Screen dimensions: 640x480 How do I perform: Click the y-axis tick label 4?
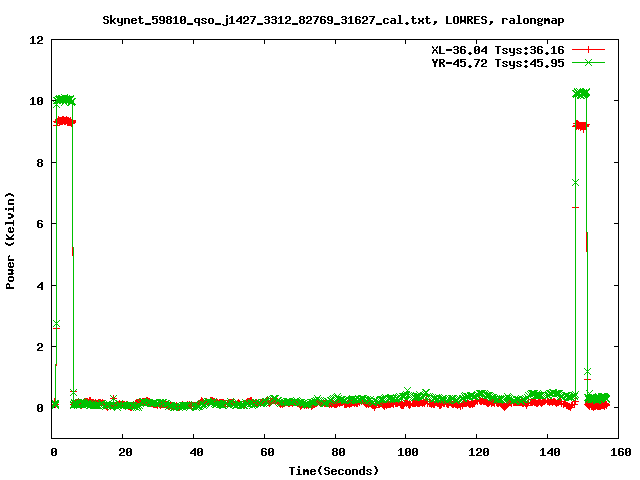(x=40, y=286)
